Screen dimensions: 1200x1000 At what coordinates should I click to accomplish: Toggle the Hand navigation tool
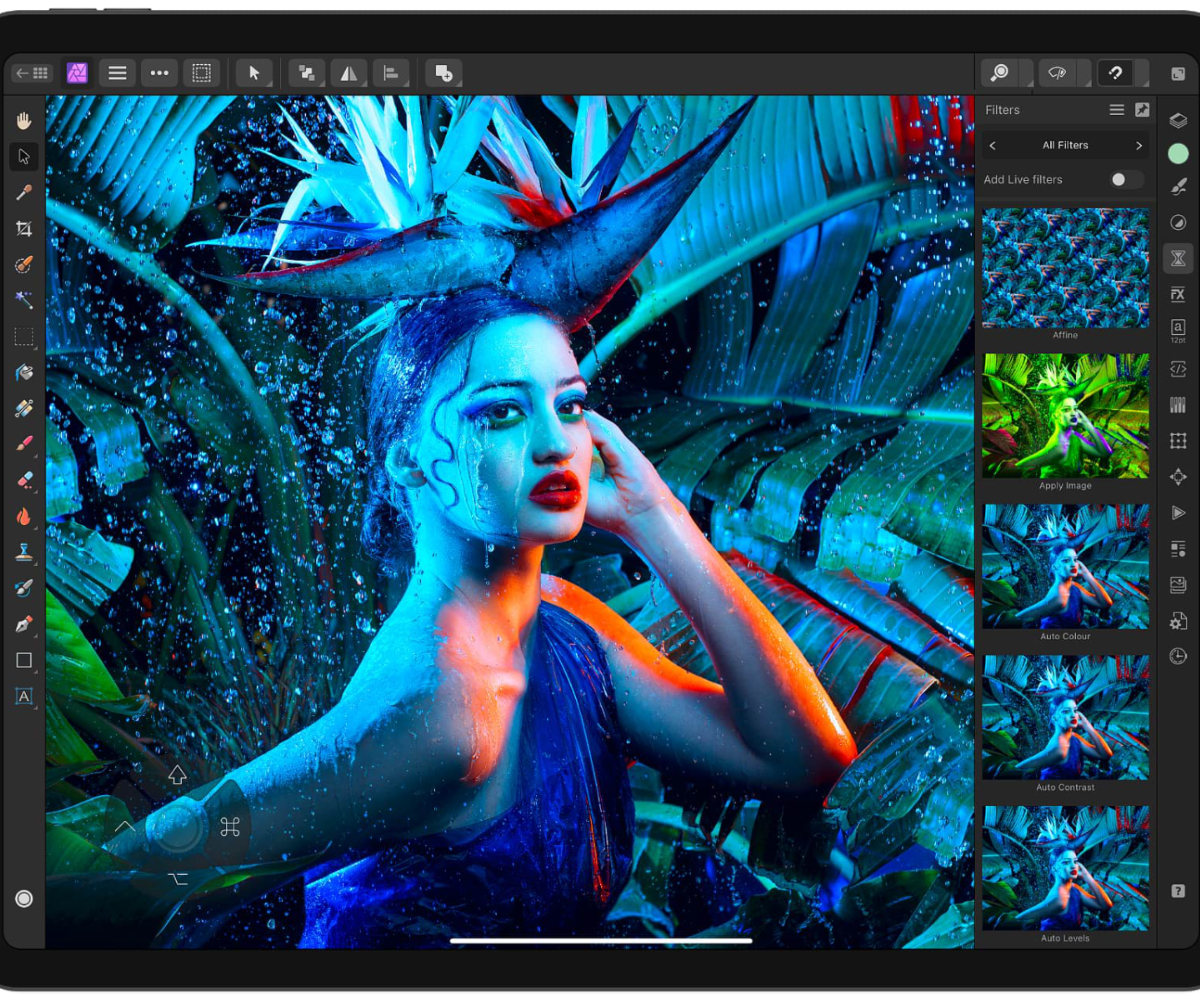pos(23,118)
